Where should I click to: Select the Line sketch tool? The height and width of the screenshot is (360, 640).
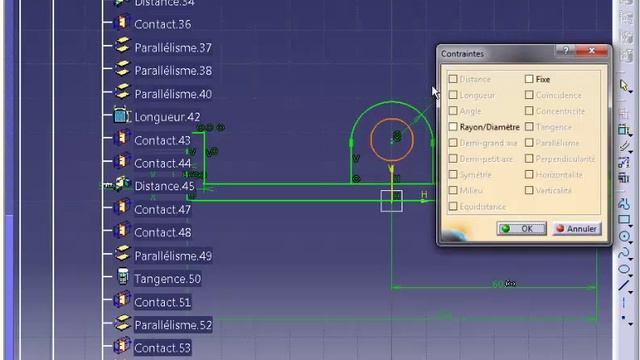(624, 285)
